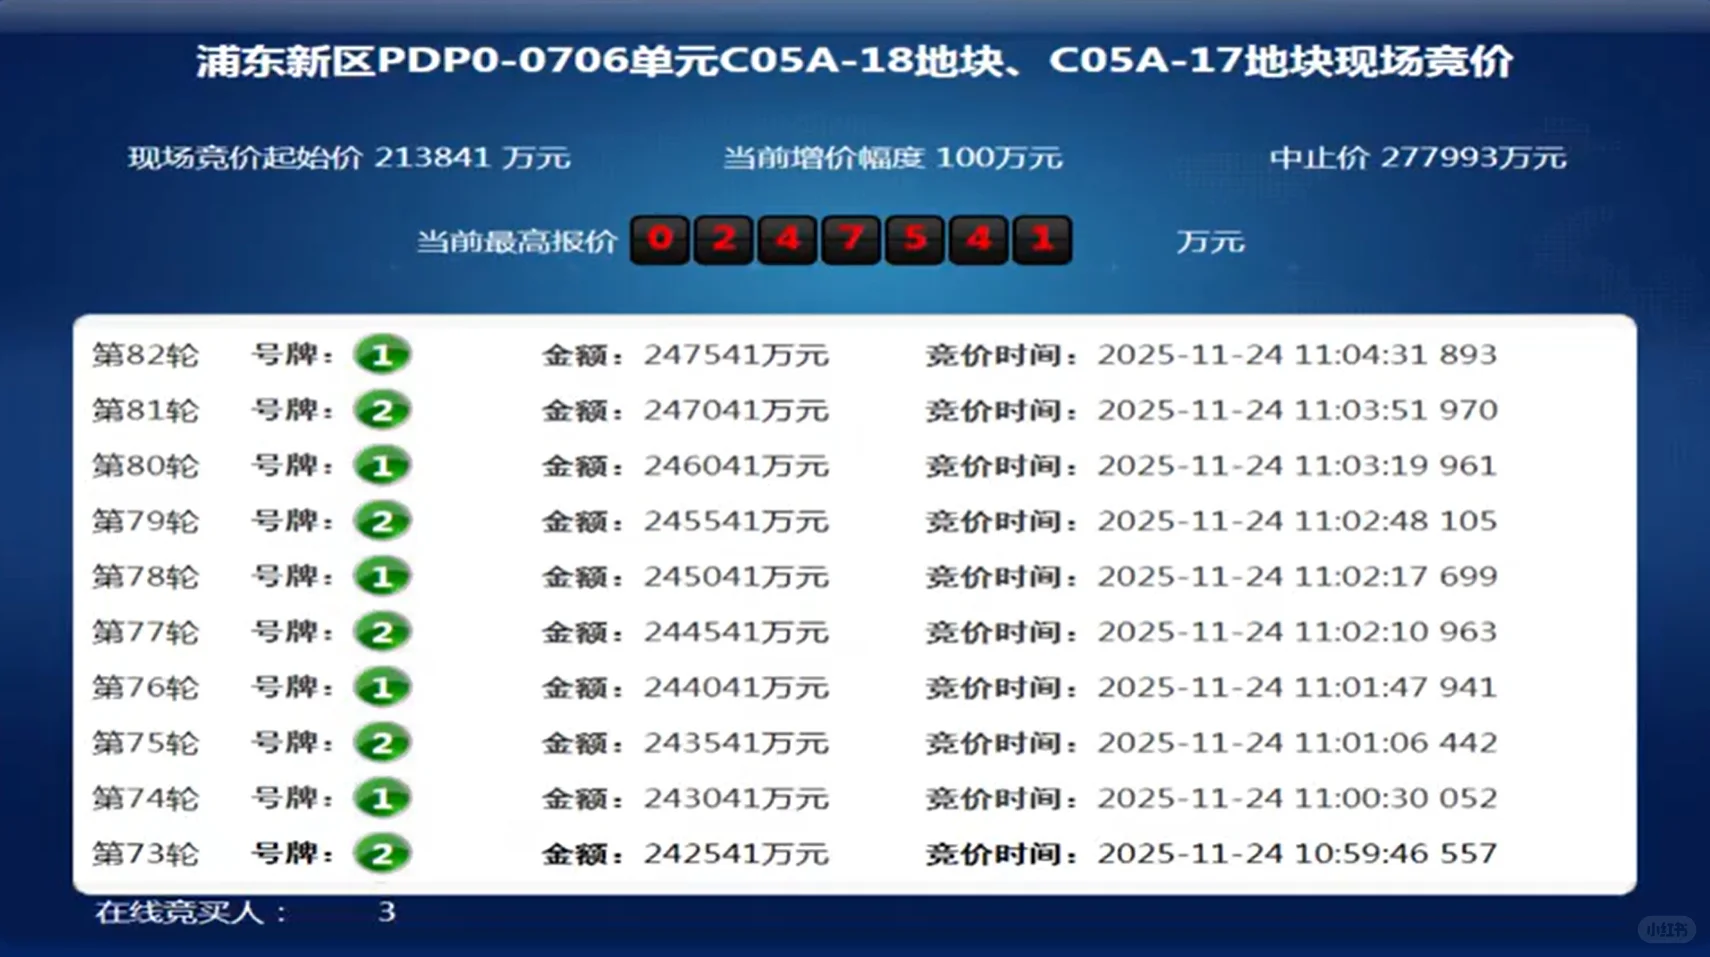
Task: Click the bid time 11:02:17 699
Action: pyautogui.click(x=1396, y=577)
